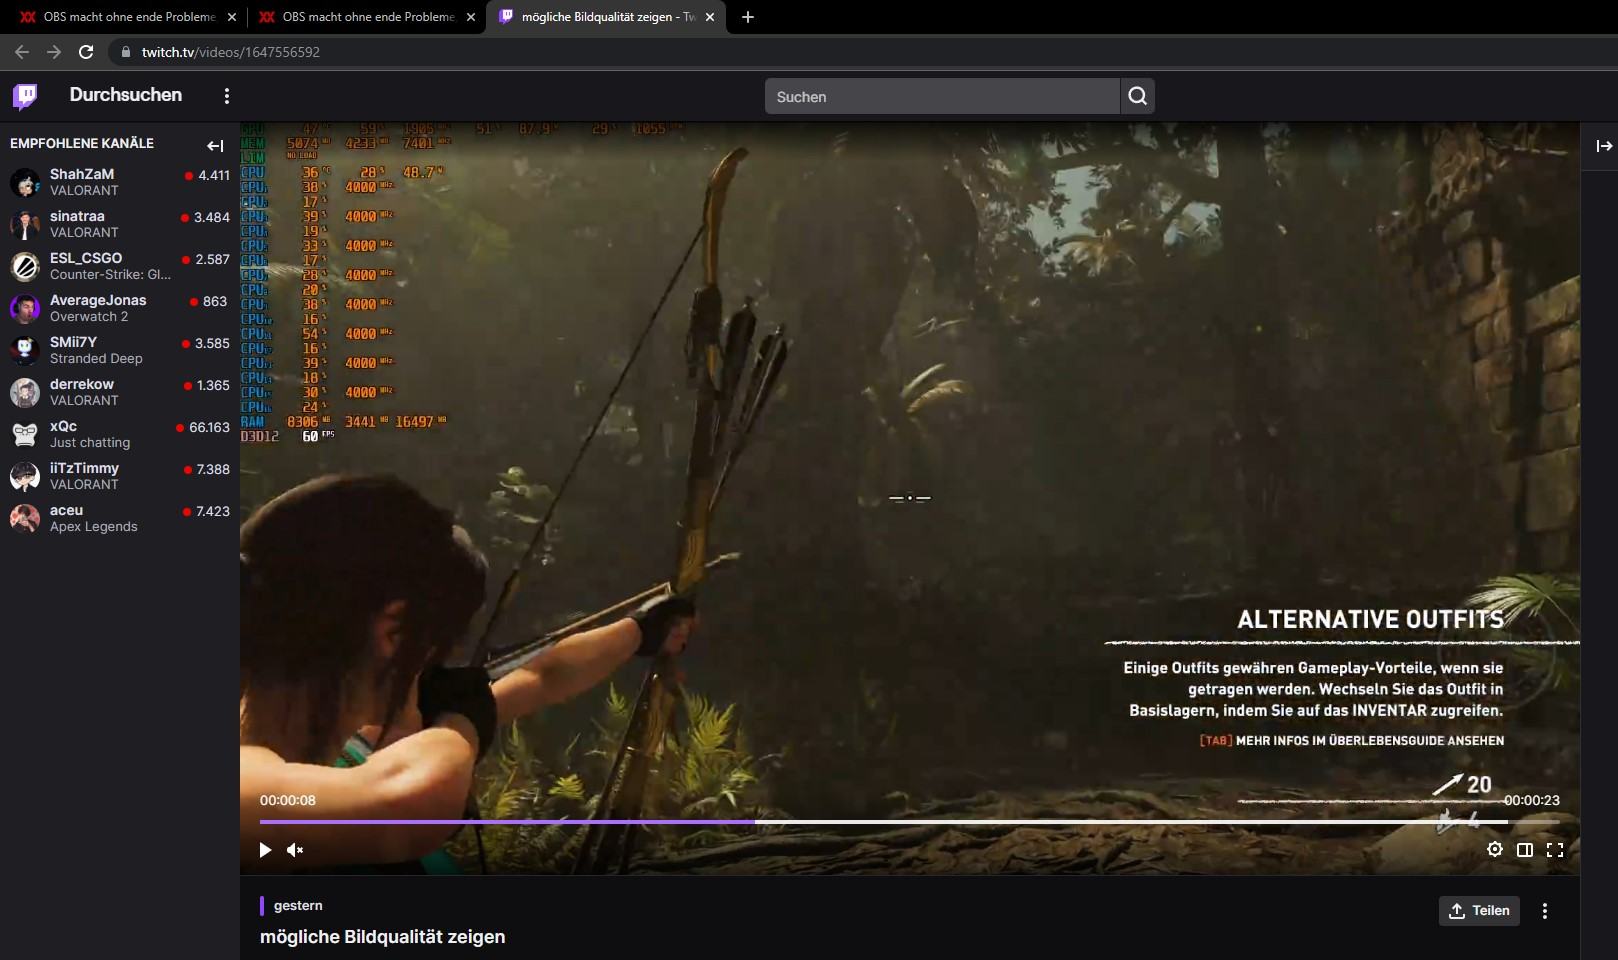The width and height of the screenshot is (1618, 960).
Task: Click Apex Legends game label
Action: click(x=94, y=527)
